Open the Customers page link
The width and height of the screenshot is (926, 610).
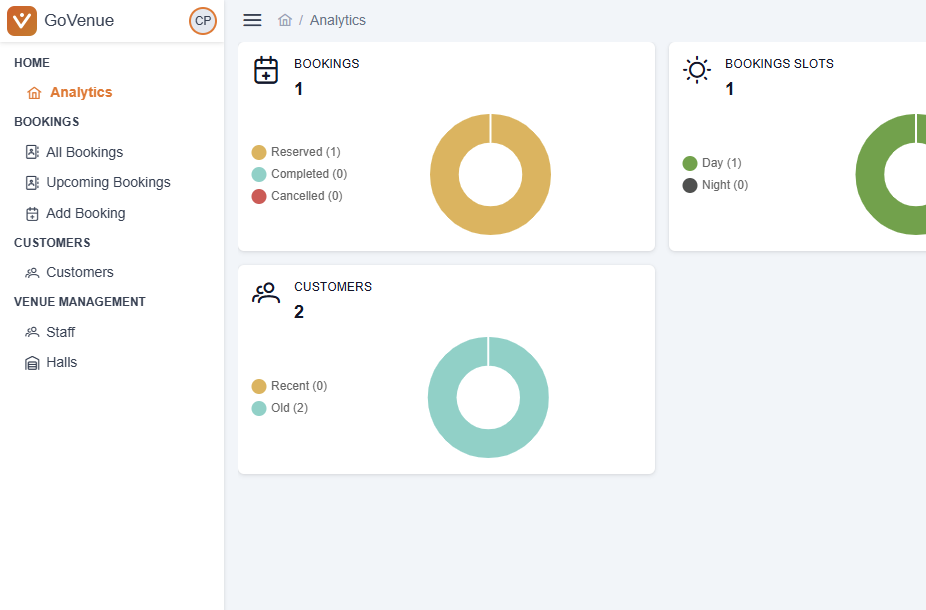click(79, 272)
